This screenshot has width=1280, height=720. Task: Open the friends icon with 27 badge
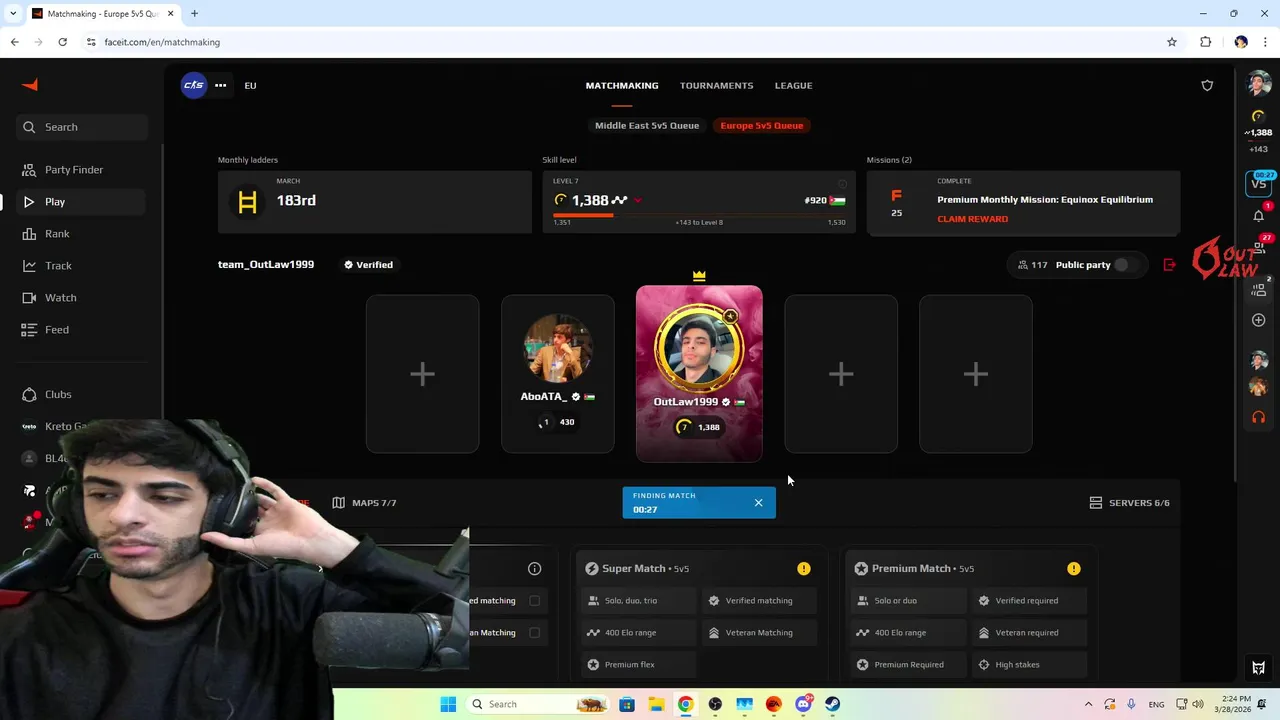click(1259, 248)
